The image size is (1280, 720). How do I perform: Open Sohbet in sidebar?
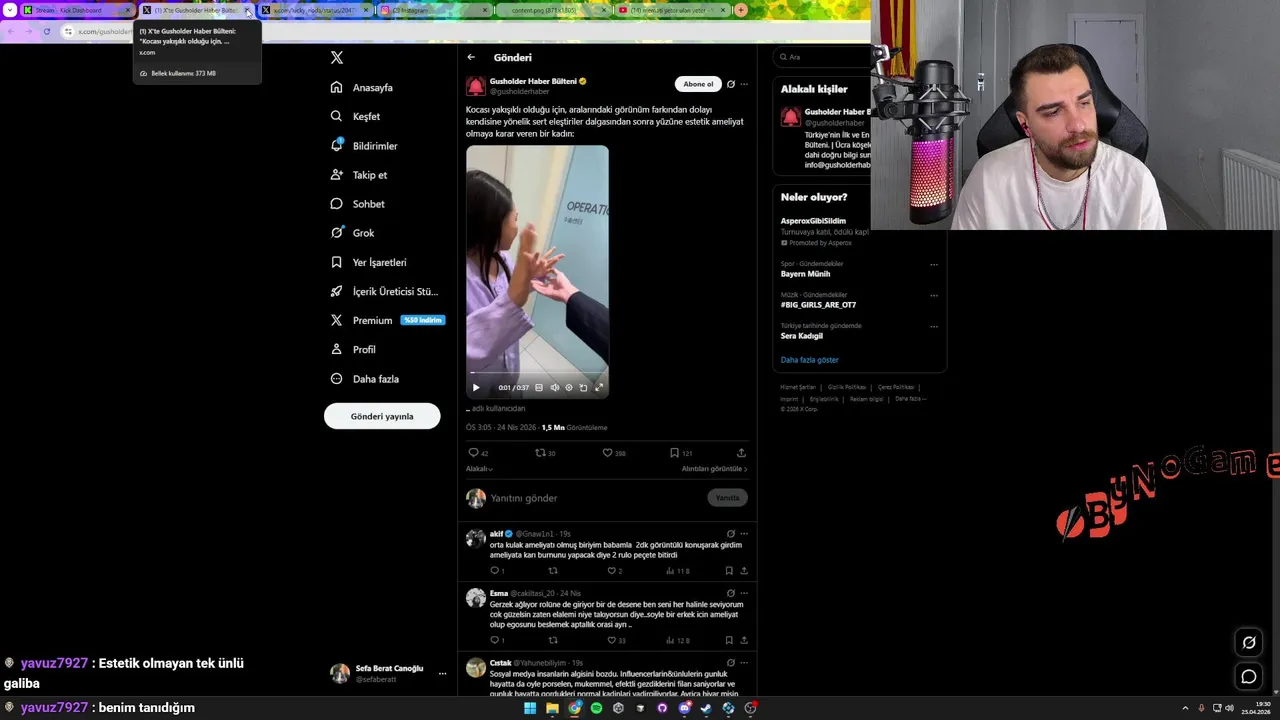tap(357, 204)
